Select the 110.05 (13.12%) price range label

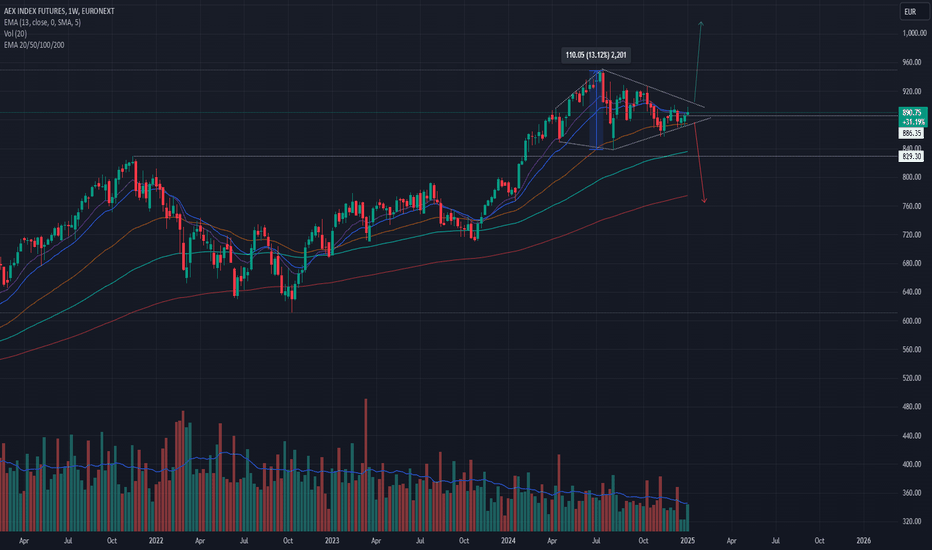point(596,55)
